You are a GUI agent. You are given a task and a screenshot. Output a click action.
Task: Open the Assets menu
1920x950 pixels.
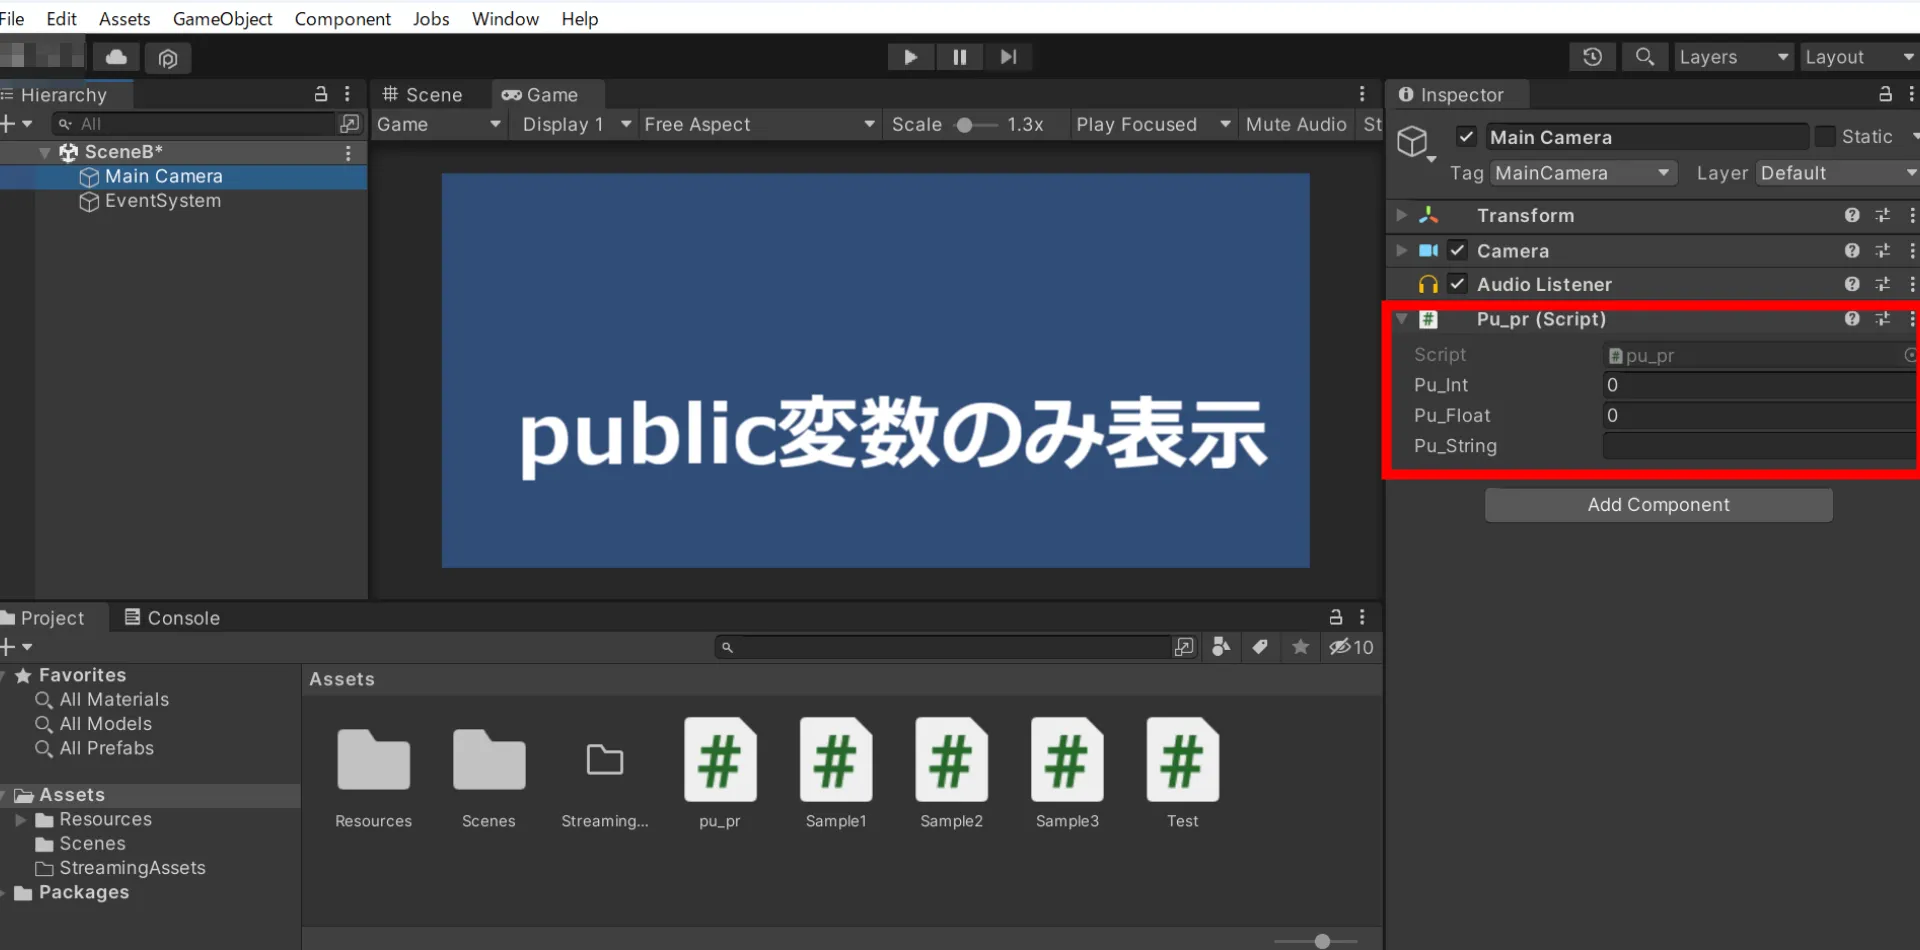pyautogui.click(x=124, y=18)
